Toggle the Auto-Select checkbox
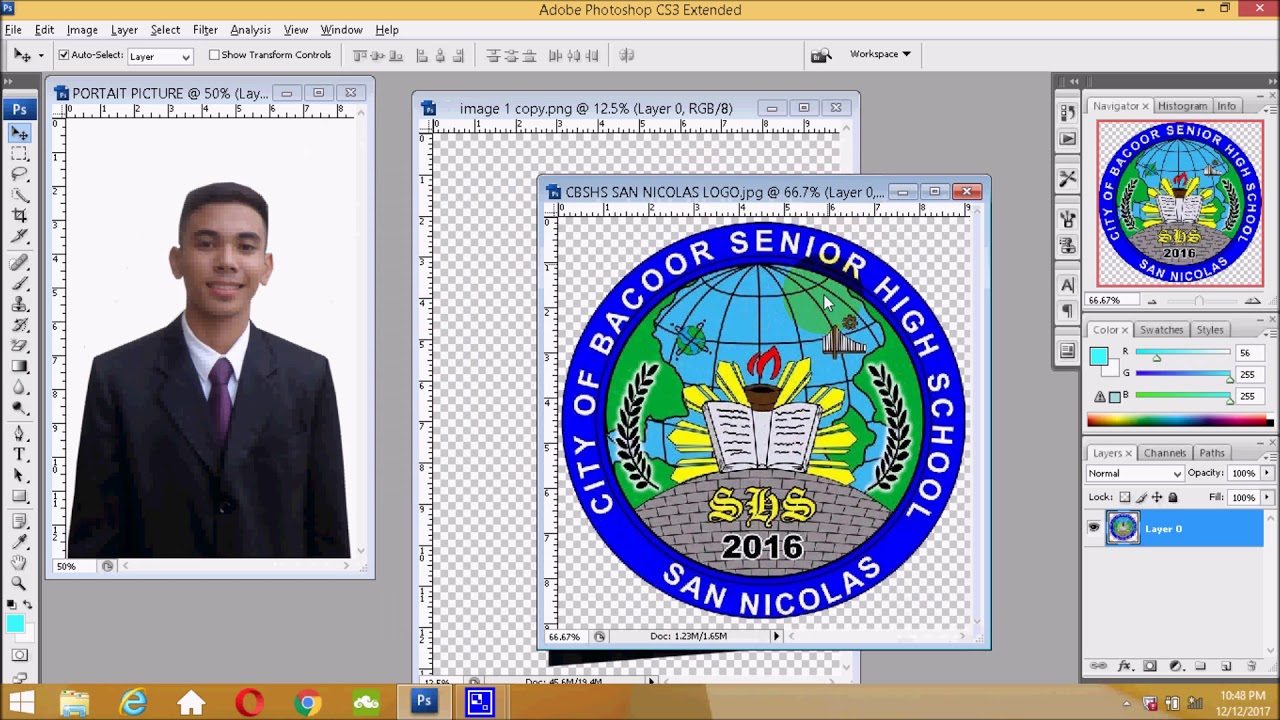This screenshot has width=1280, height=720. tap(64, 55)
